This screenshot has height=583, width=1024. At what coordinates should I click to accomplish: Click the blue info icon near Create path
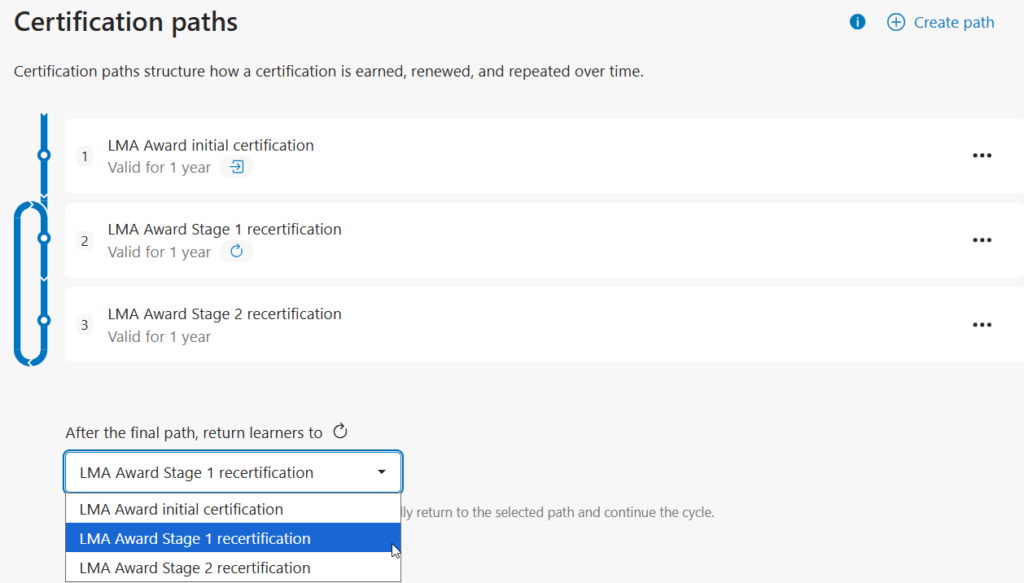tap(857, 22)
